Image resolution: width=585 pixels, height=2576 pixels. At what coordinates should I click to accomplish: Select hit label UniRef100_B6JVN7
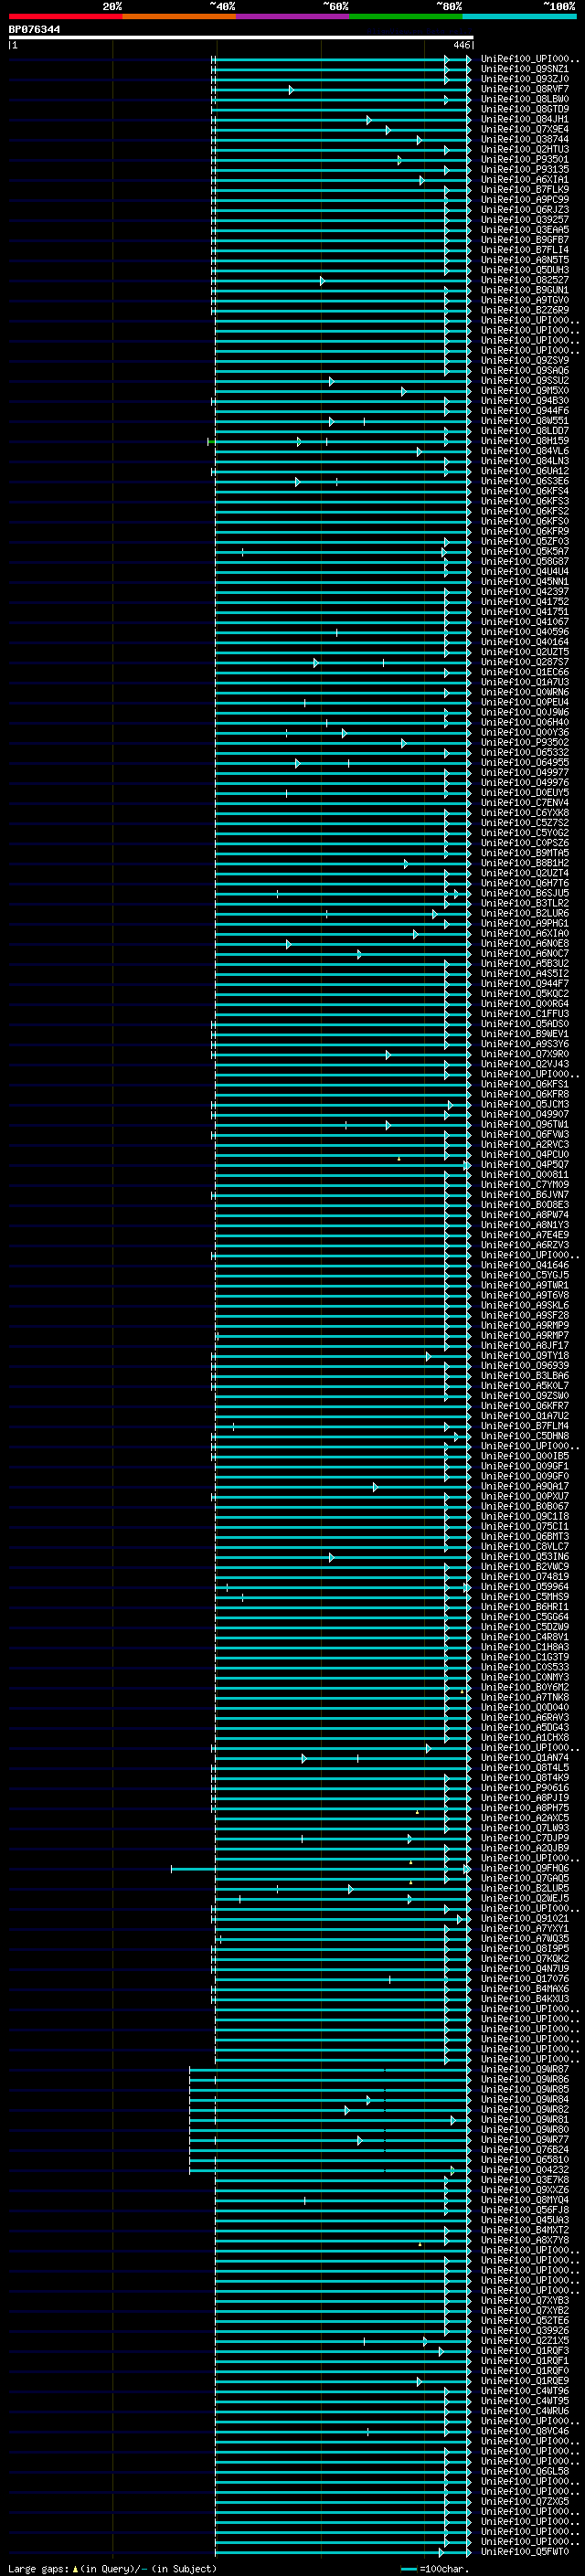[x=524, y=1195]
